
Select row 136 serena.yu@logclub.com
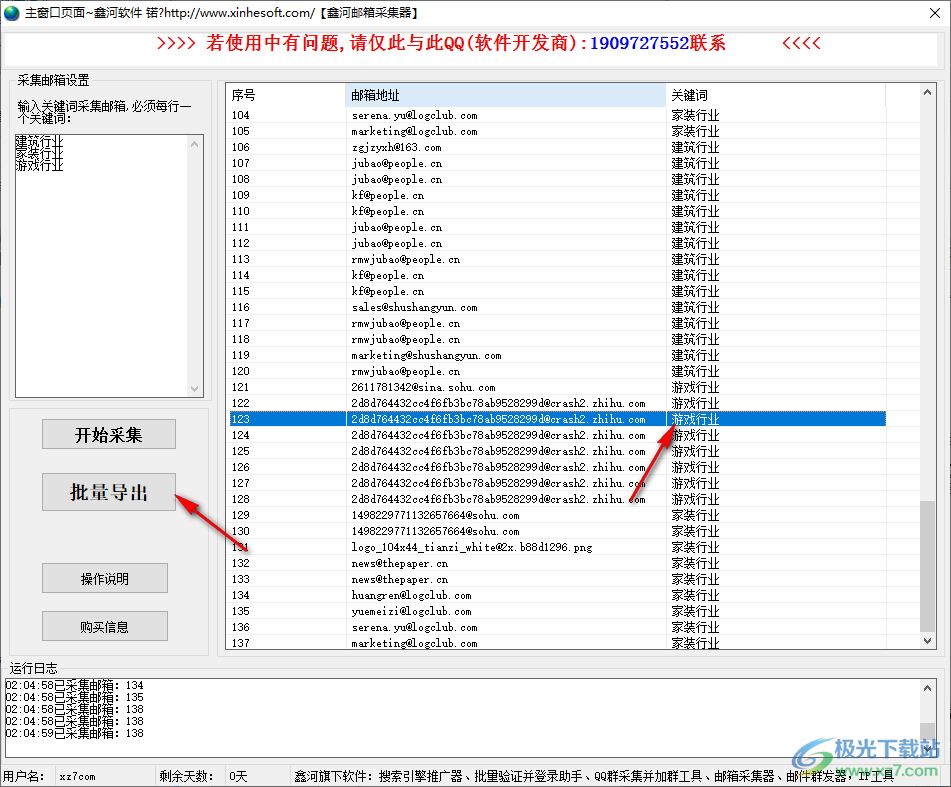[557, 628]
